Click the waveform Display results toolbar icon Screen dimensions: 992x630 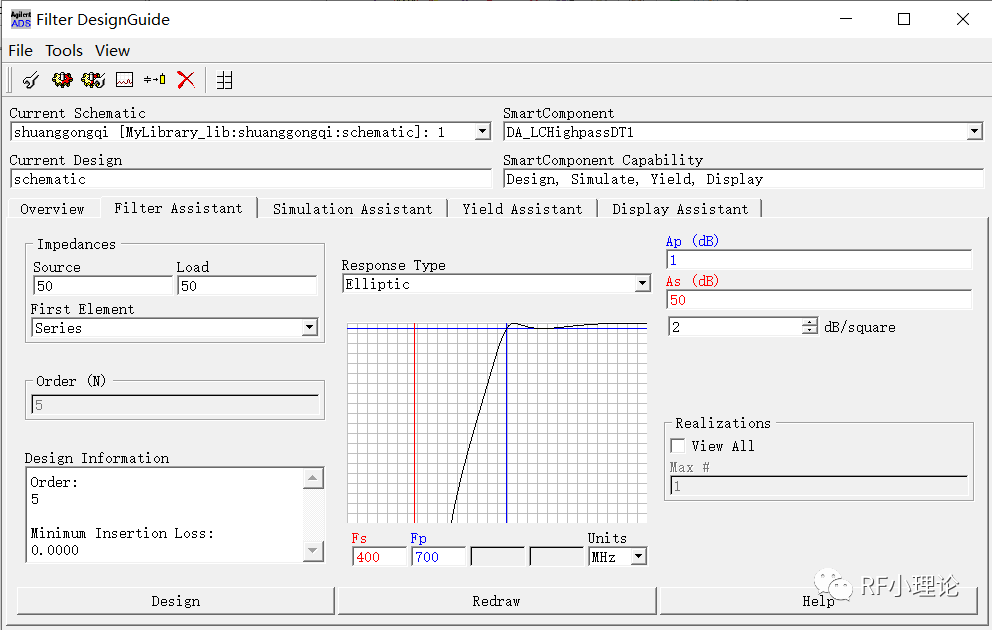point(125,80)
